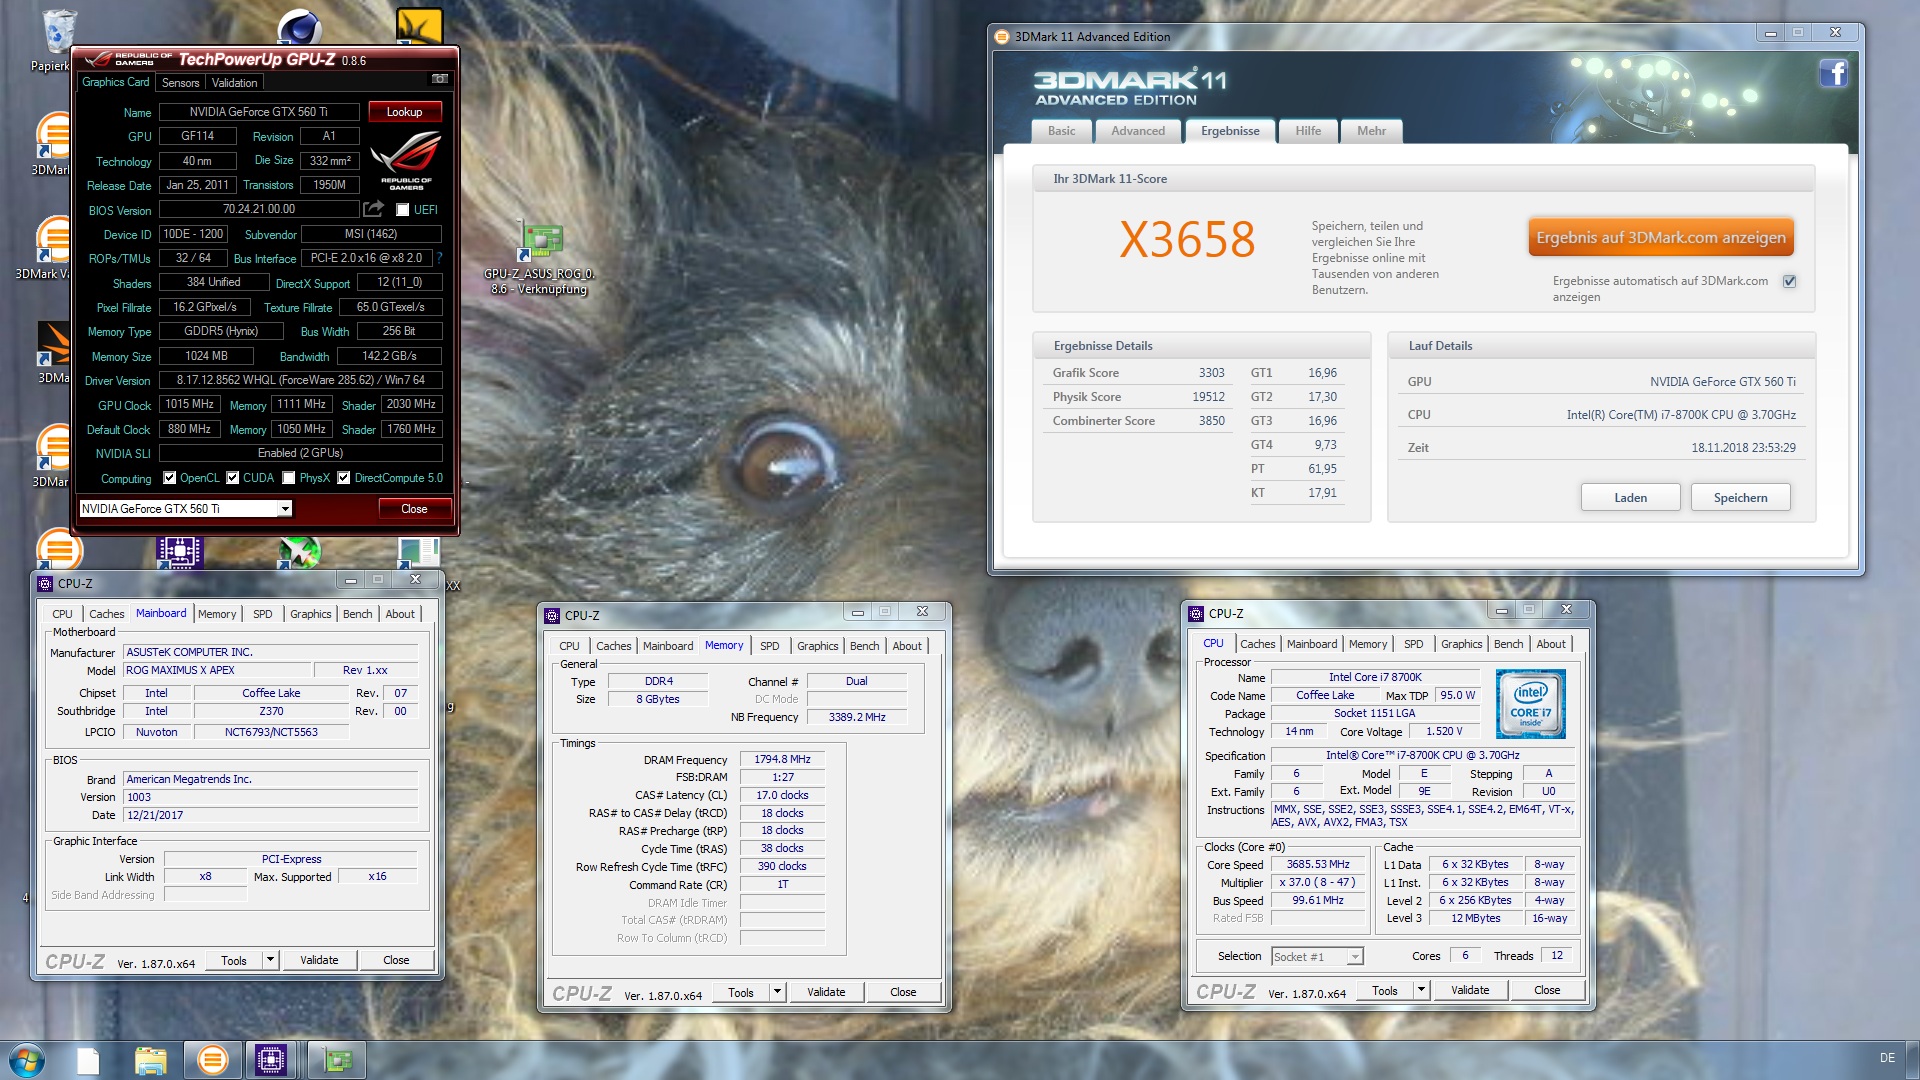
Task: Click the Intel Core i7 logo in CPU-Z
Action: [x=1530, y=705]
